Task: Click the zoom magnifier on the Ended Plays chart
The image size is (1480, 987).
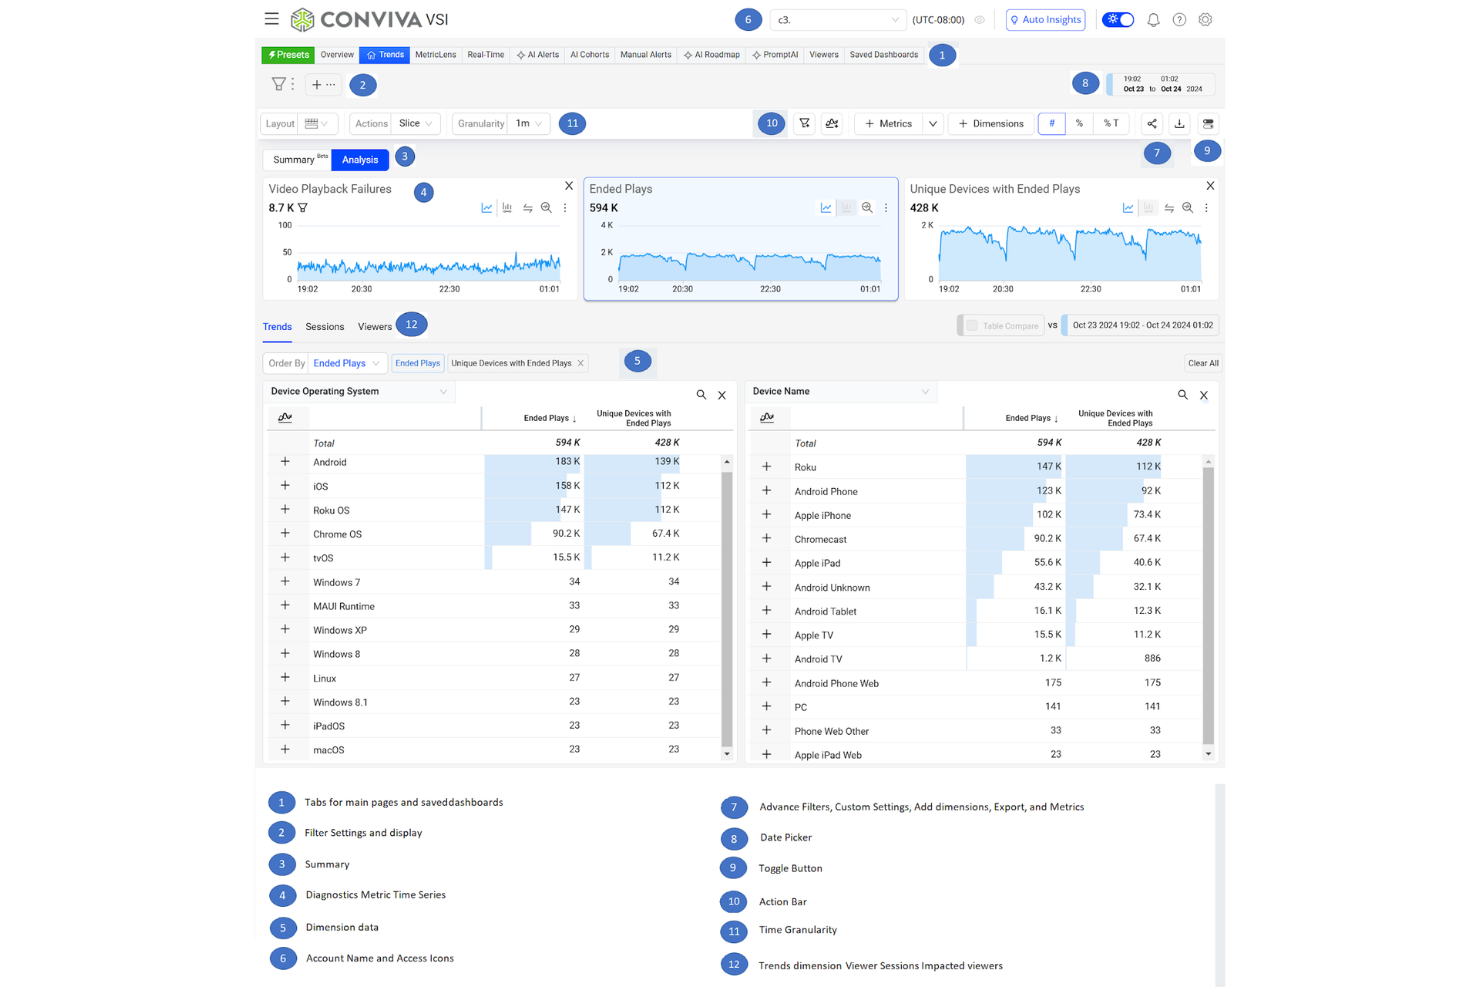Action: point(866,208)
